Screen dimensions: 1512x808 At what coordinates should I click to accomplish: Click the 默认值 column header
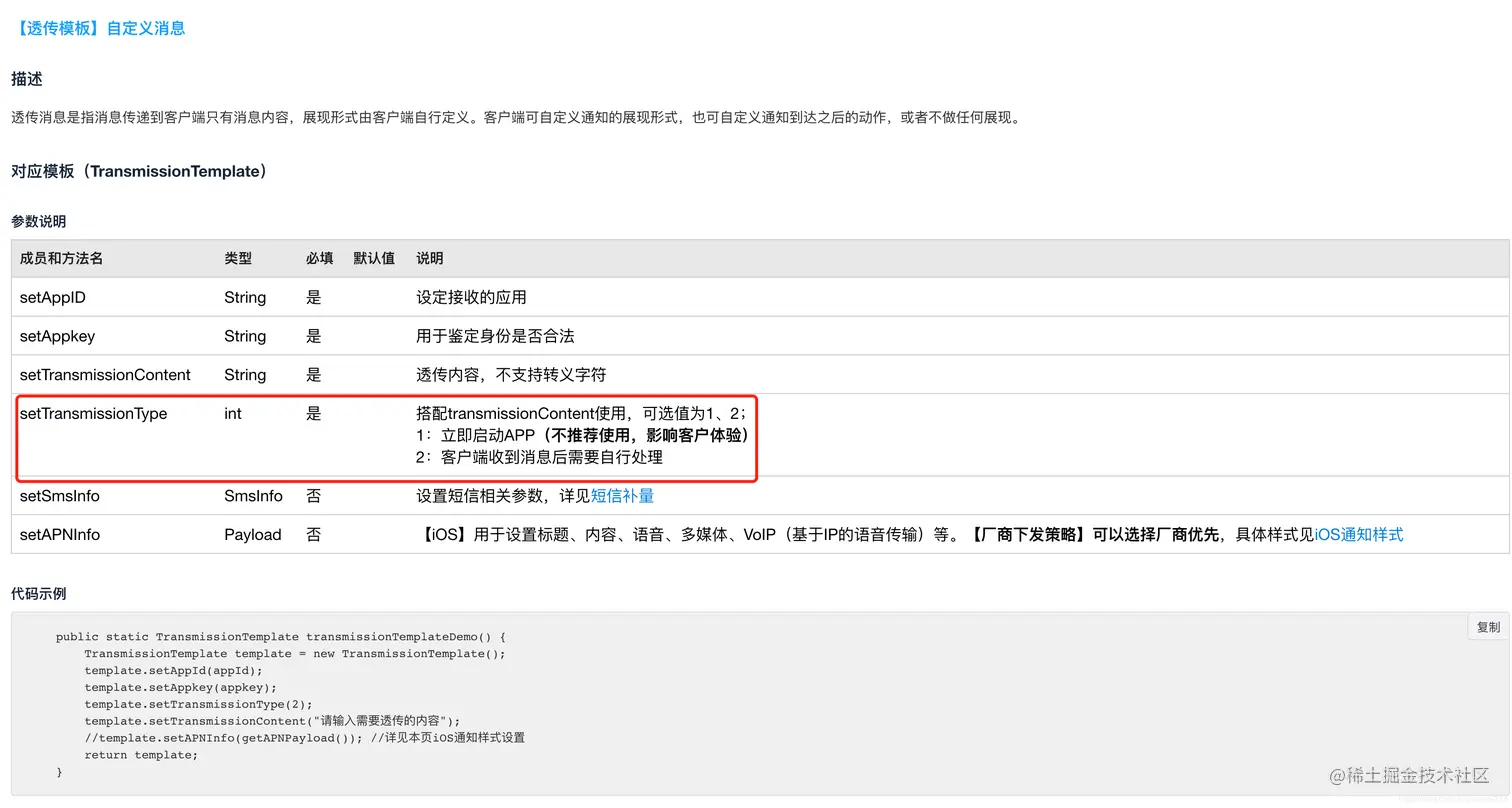pyautogui.click(x=374, y=258)
